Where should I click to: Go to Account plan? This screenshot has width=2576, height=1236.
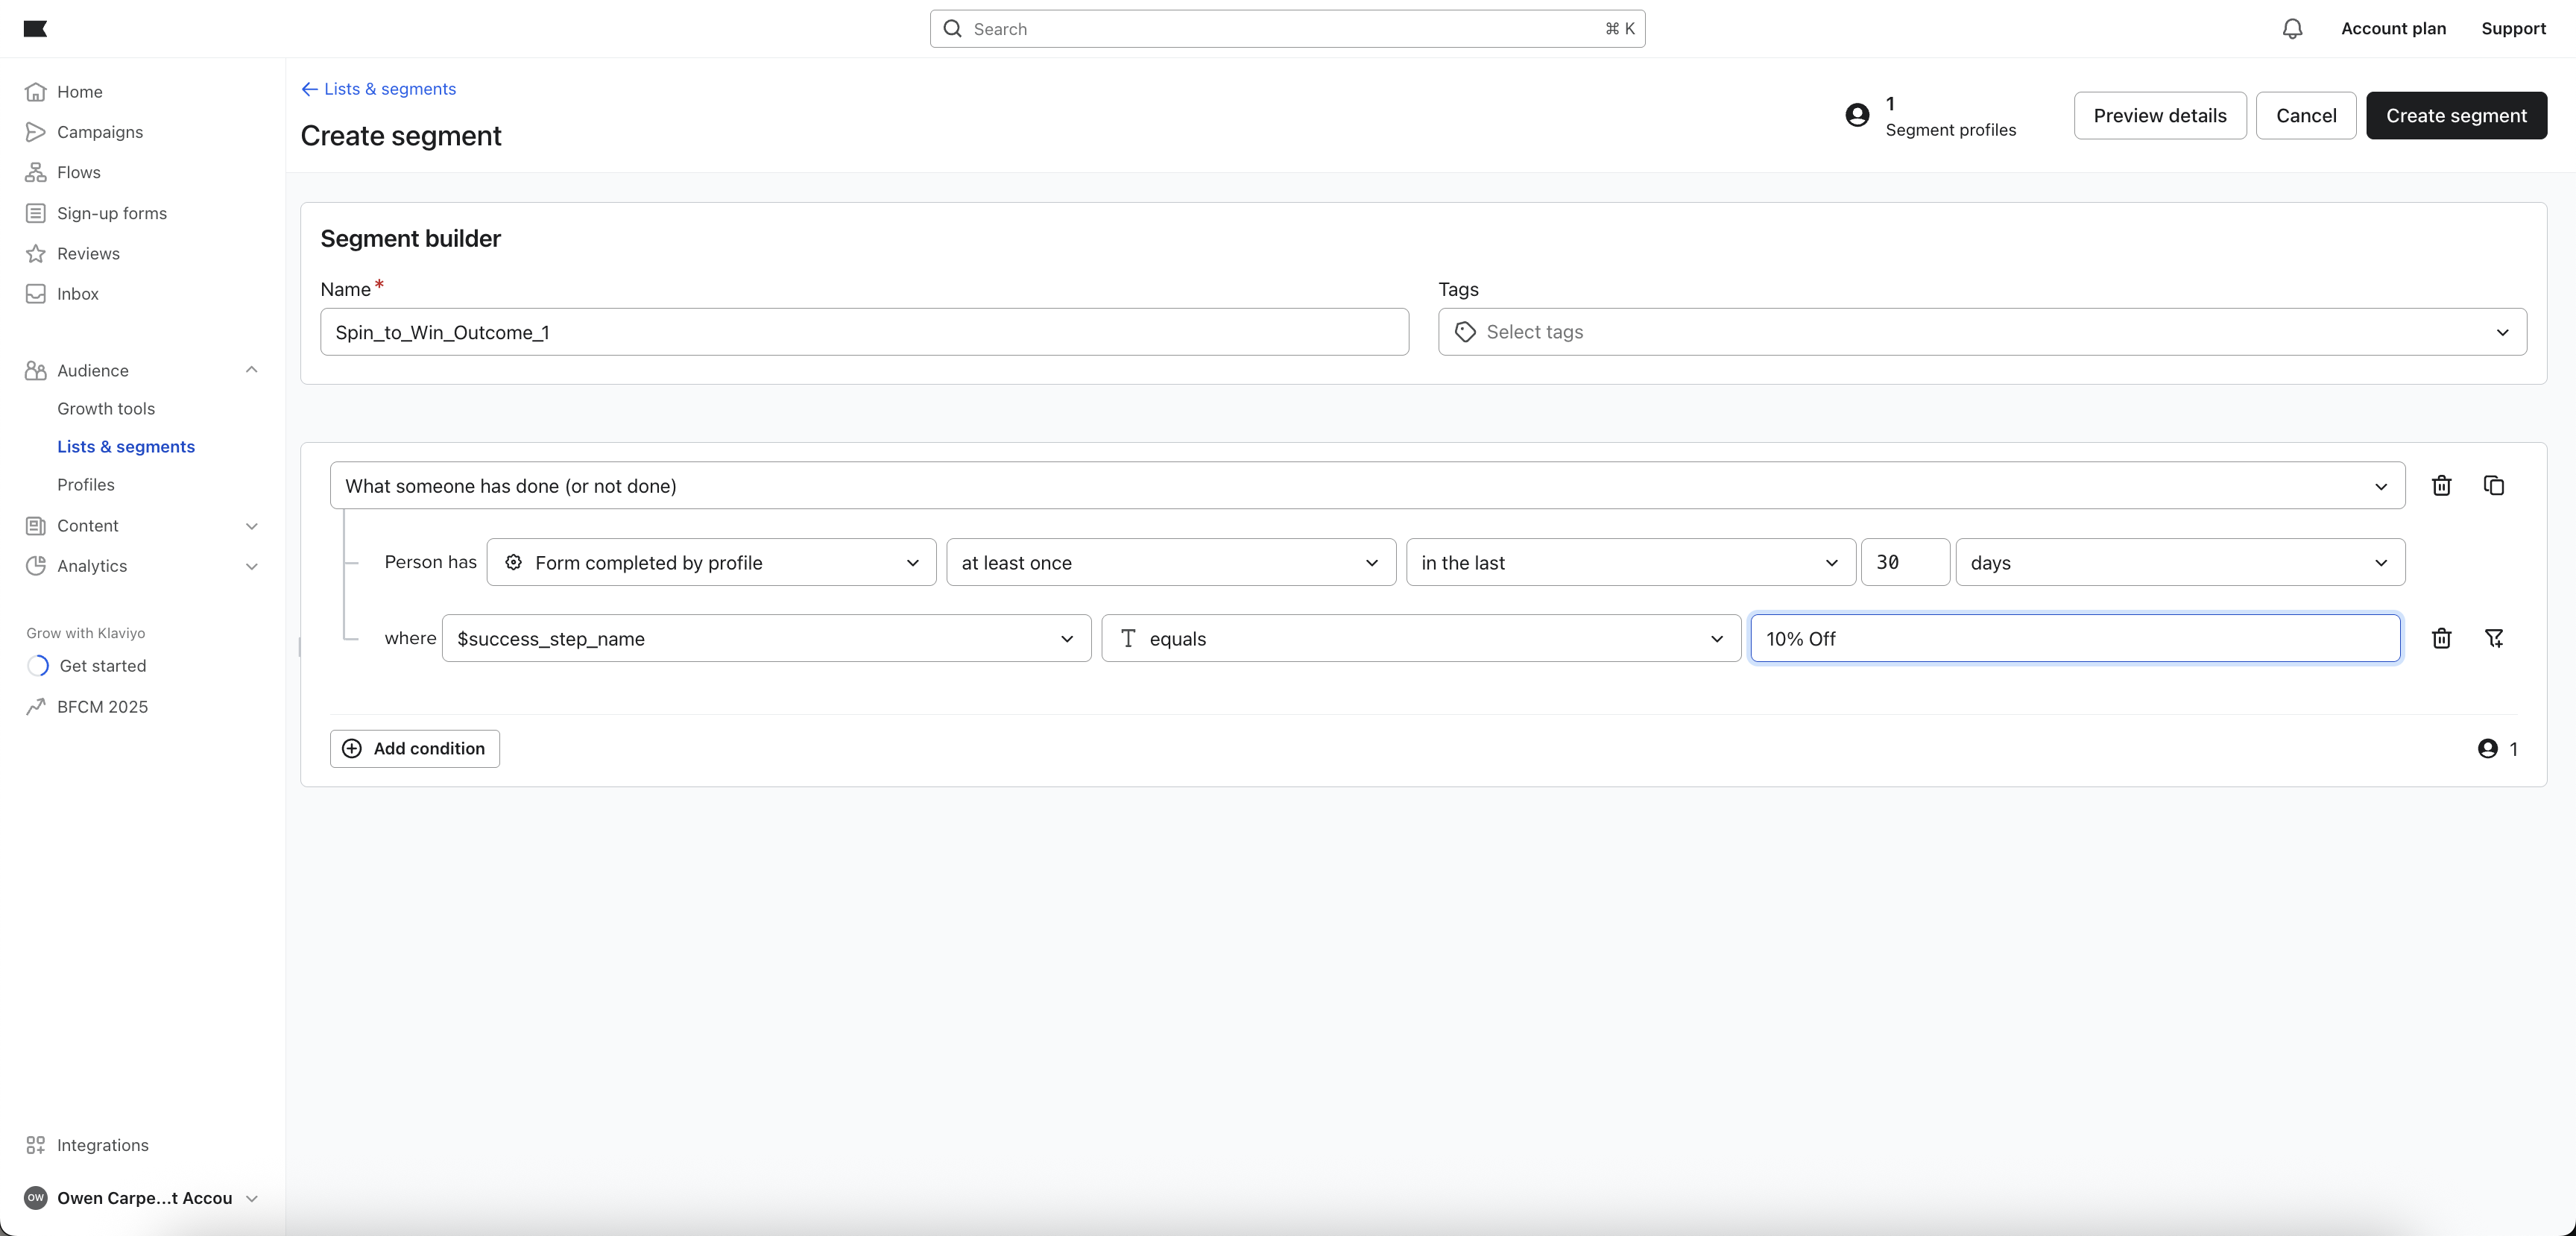[x=2393, y=29]
